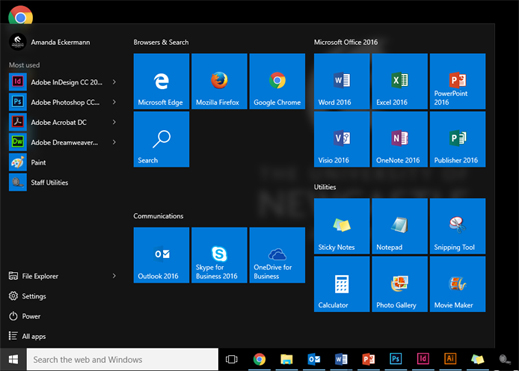
Task: Launch Mozilla Firefox tile
Action: pyautogui.click(x=219, y=81)
